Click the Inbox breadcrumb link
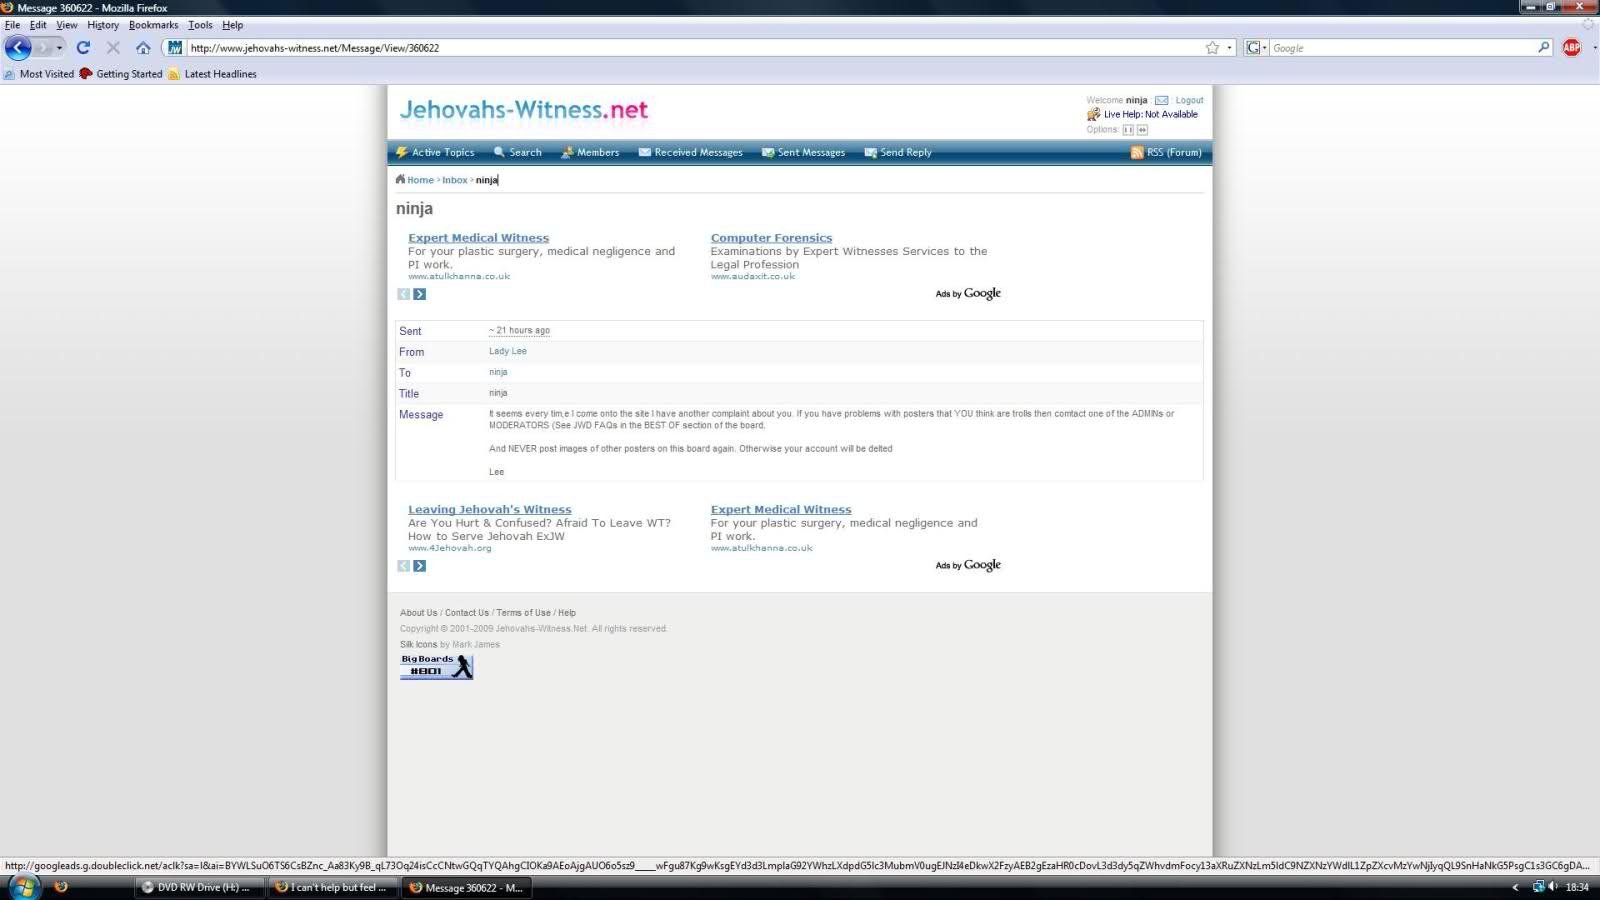Screen dimensions: 1600x900 coord(455,180)
